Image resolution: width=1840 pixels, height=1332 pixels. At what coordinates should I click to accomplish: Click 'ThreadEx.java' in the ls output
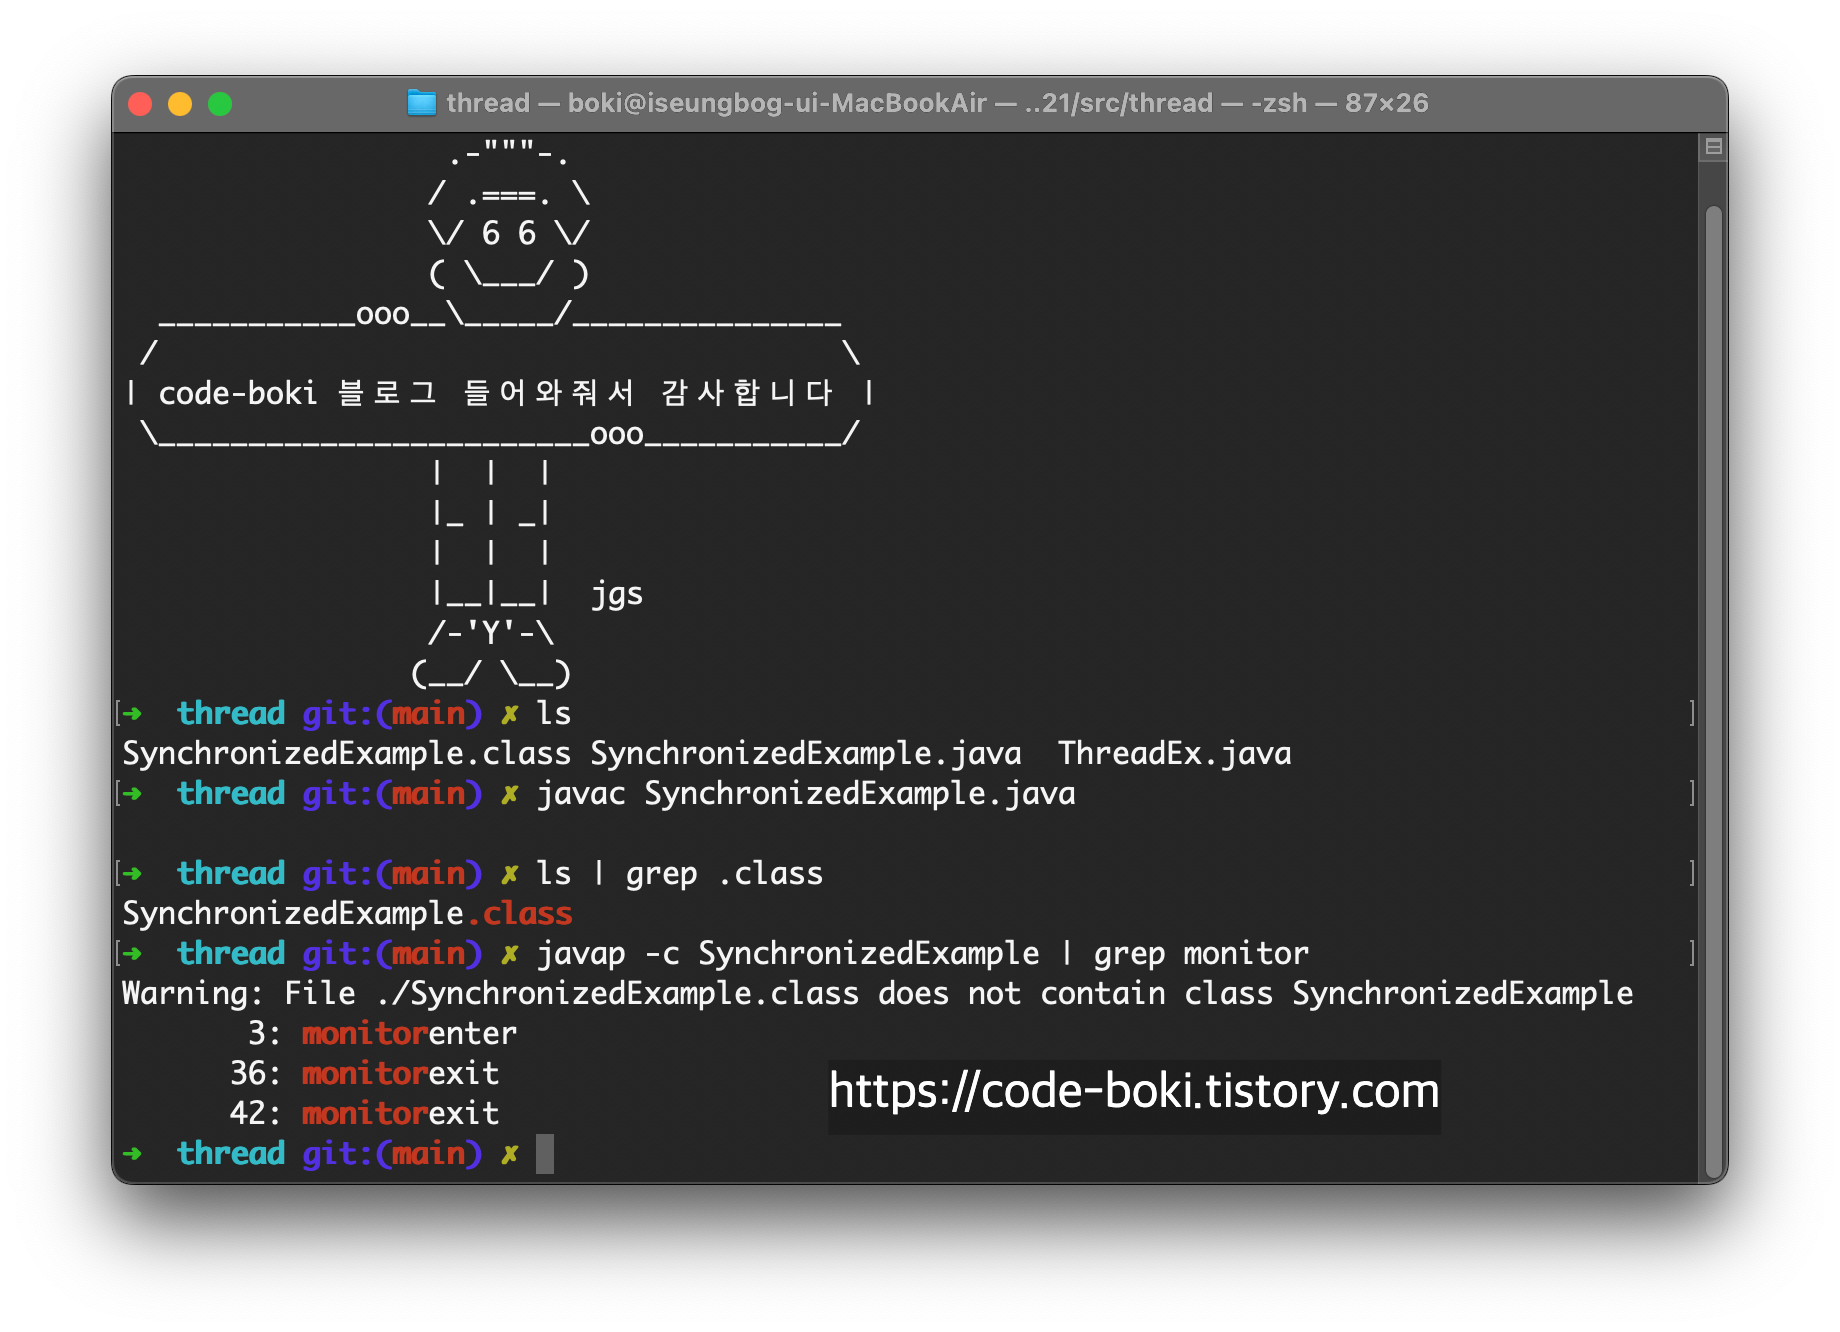1175,753
